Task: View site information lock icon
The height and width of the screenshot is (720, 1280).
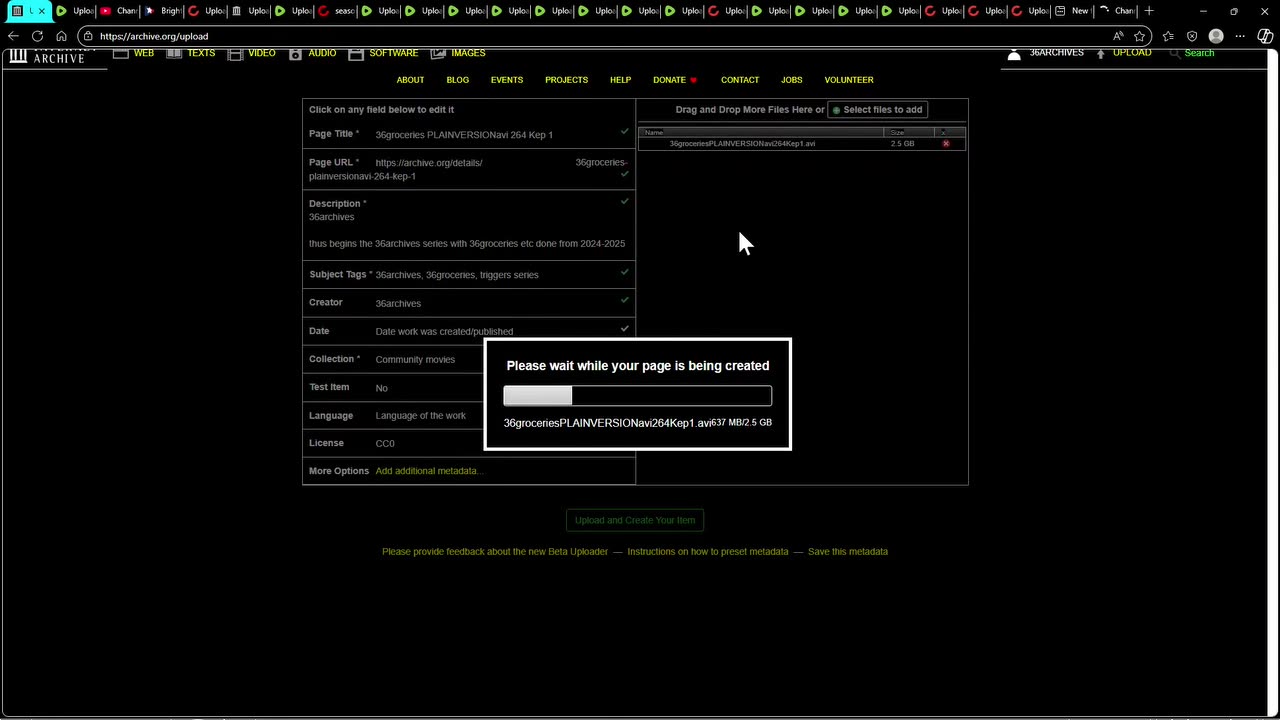Action: (88, 36)
